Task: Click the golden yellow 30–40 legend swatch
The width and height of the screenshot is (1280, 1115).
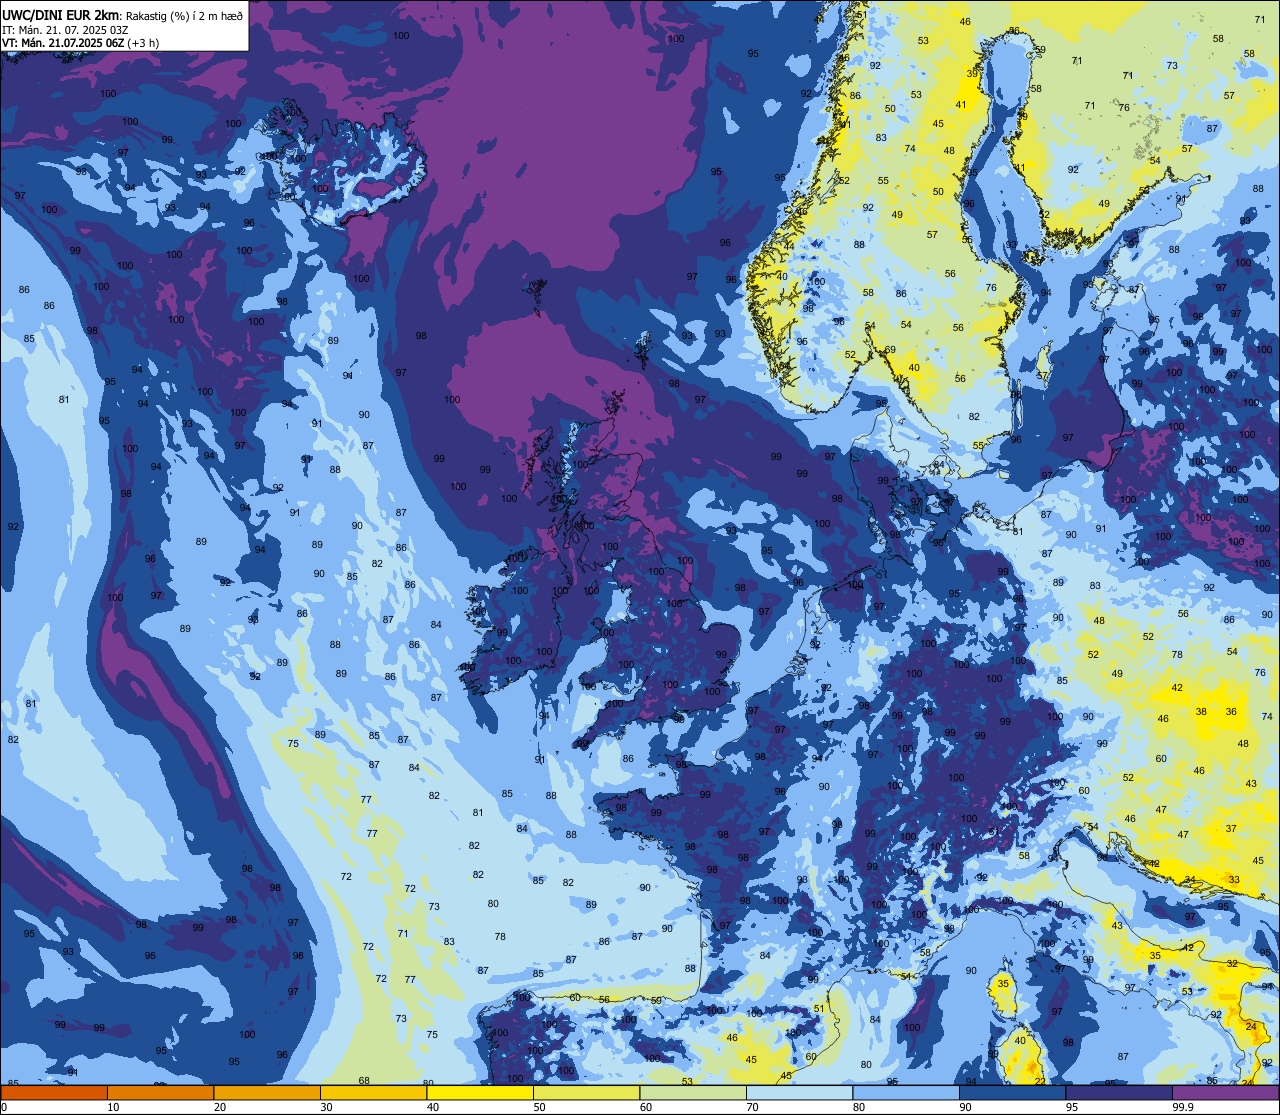Action: [x=373, y=1092]
